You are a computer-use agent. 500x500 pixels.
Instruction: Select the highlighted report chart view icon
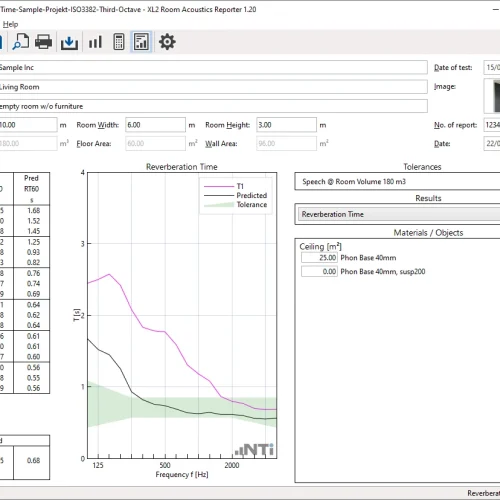141,42
